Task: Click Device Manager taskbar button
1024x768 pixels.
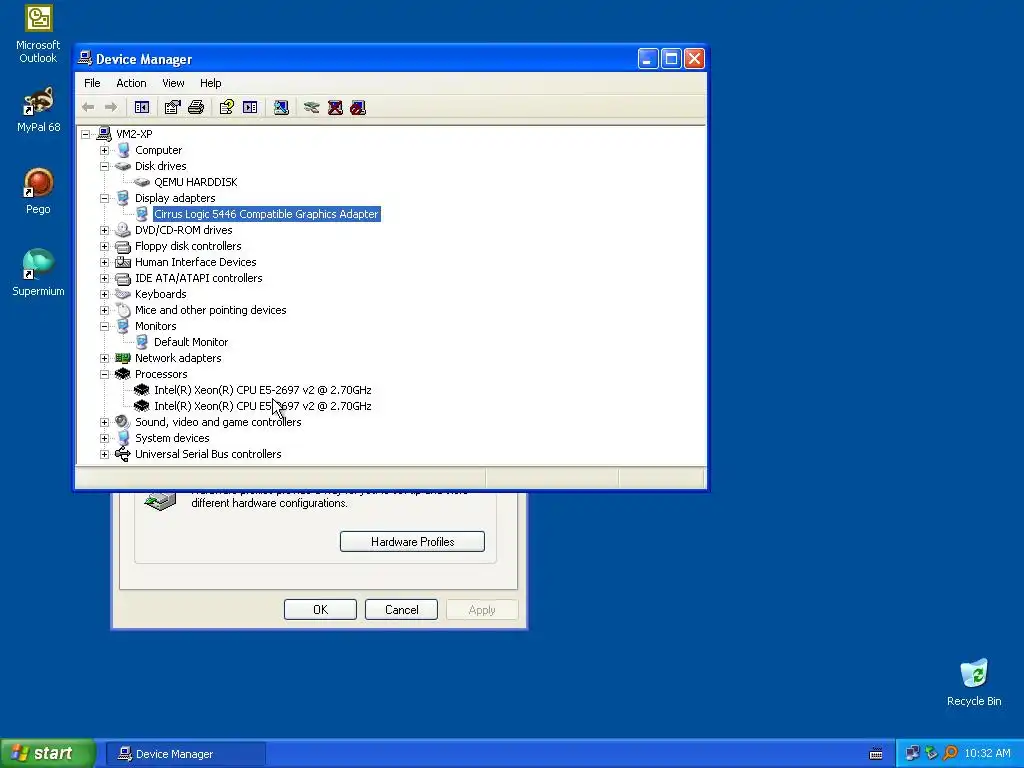Action: point(185,754)
